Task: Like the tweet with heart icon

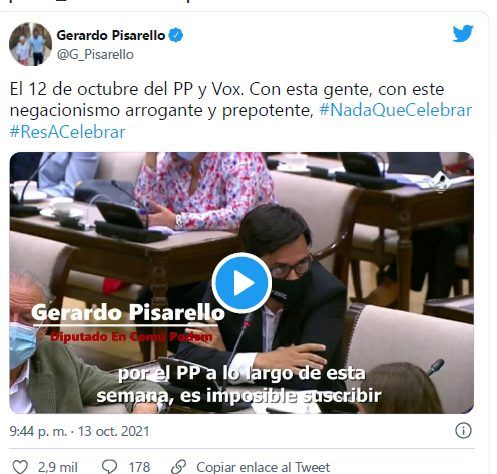Action: pyautogui.click(x=20, y=467)
